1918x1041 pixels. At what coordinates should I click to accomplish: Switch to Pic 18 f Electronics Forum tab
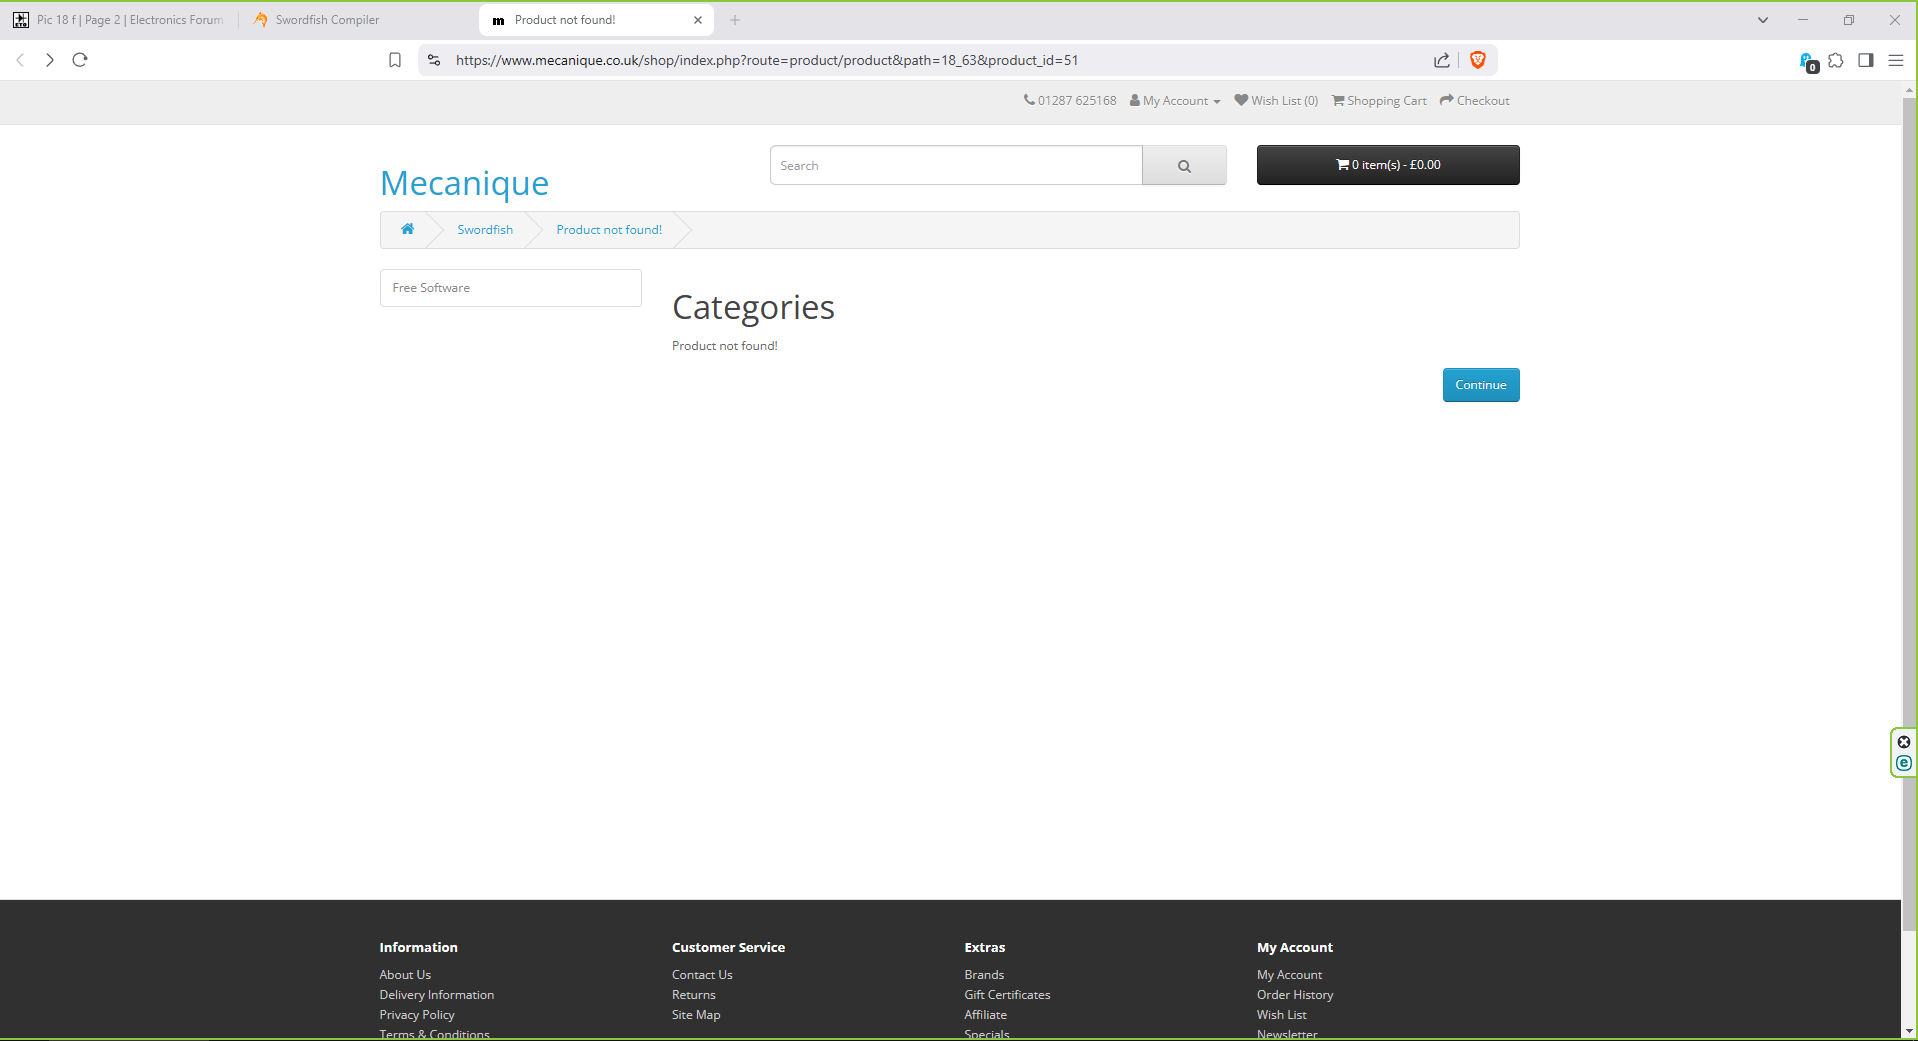point(118,20)
